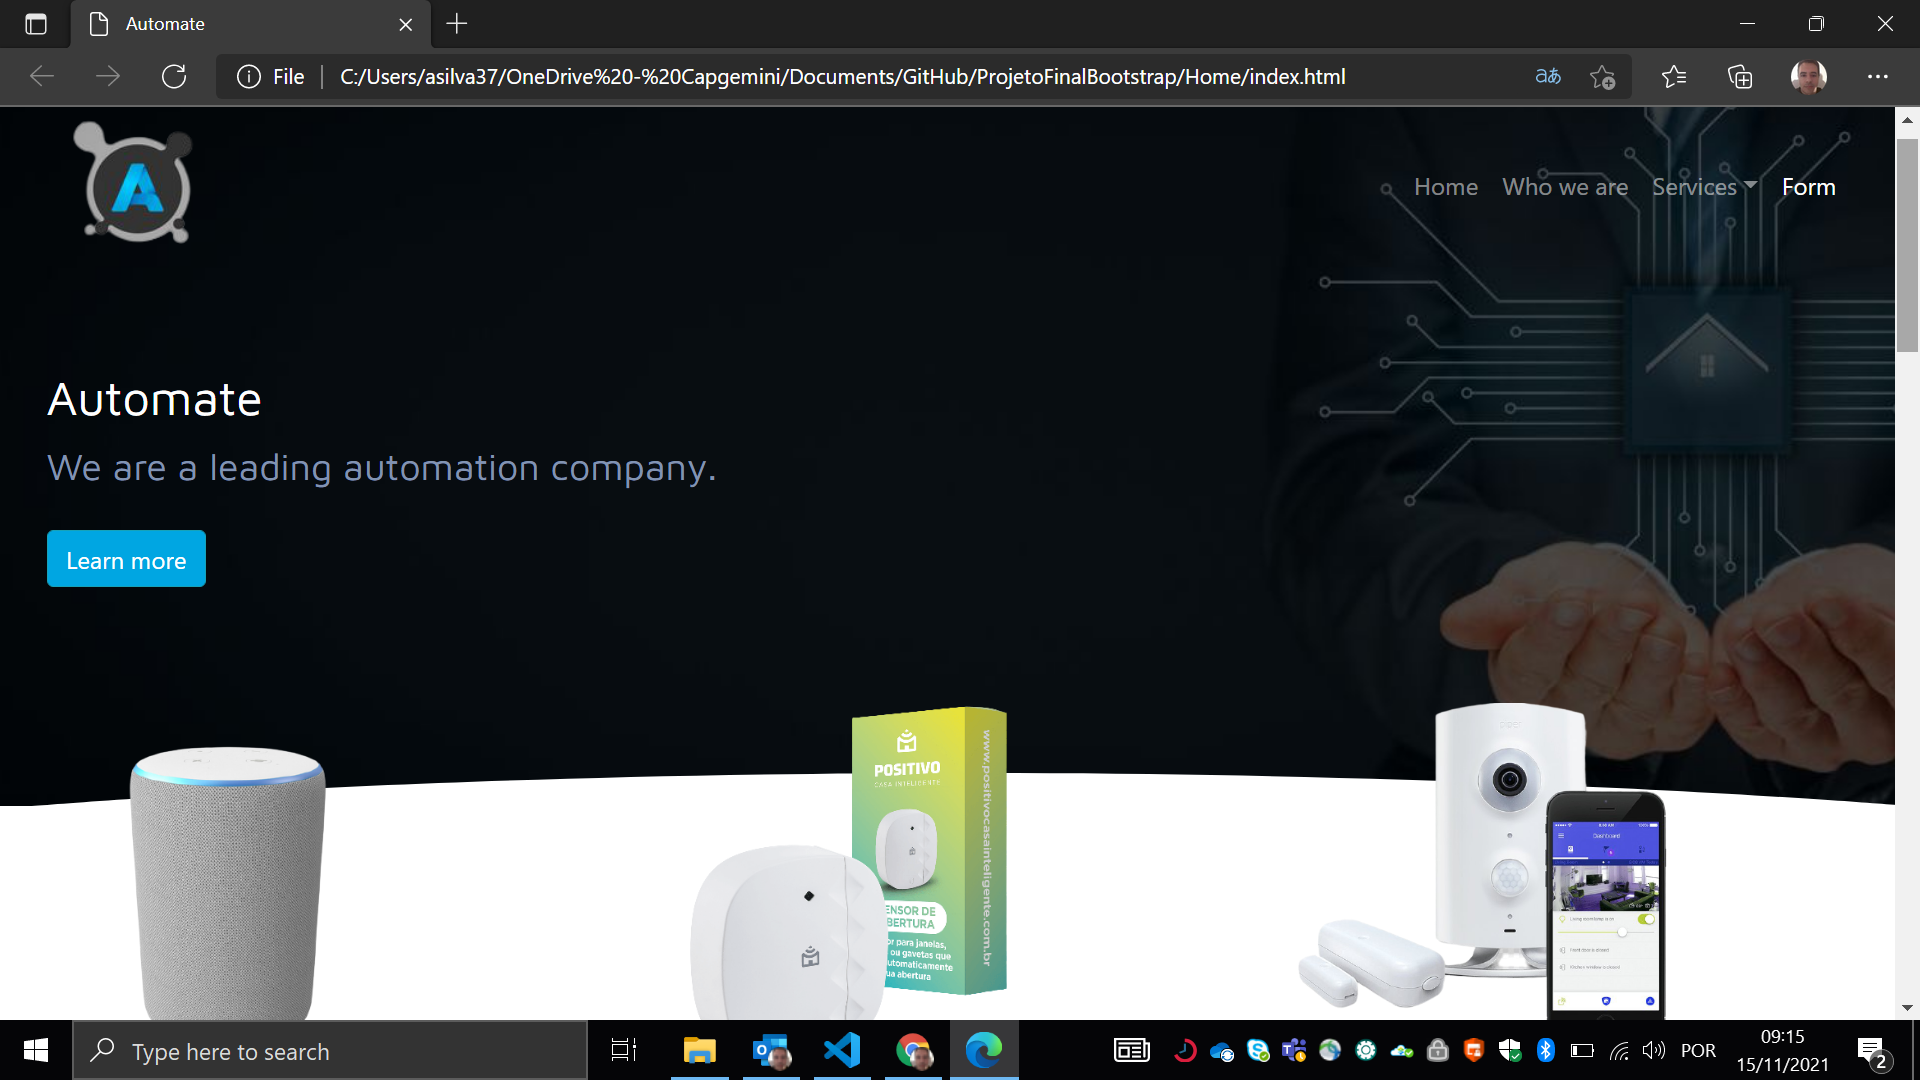Open Edge Settings and more menu
The height and width of the screenshot is (1080, 1920).
point(1877,77)
